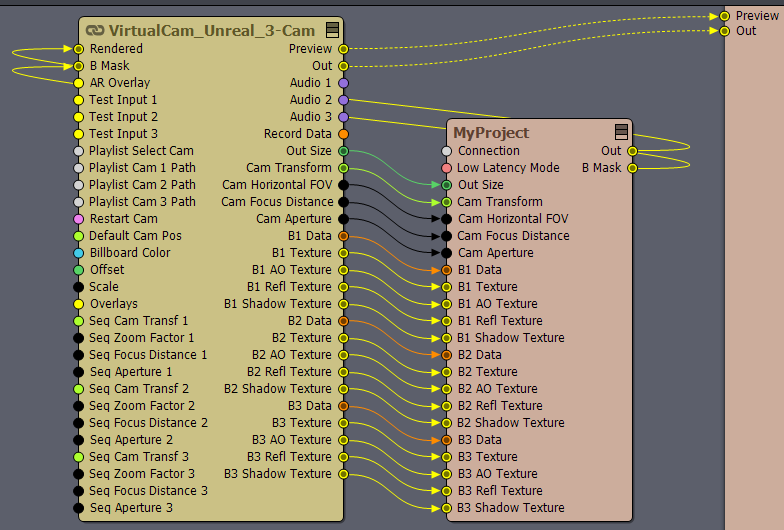This screenshot has width=784, height=530.
Task: Click the Seq Aperture 3 input pin
Action: [79, 508]
